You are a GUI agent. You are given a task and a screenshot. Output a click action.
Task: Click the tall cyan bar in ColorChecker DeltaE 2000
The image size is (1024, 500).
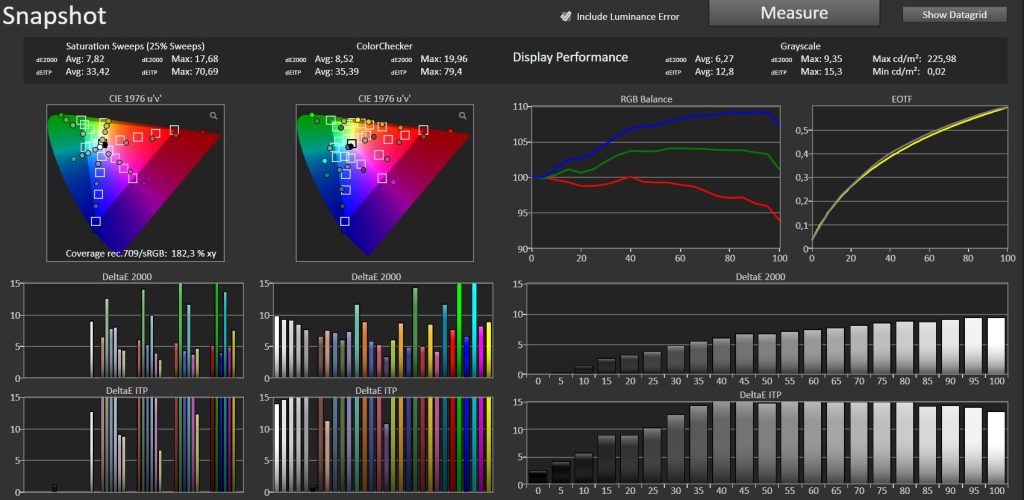pyautogui.click(x=474, y=330)
